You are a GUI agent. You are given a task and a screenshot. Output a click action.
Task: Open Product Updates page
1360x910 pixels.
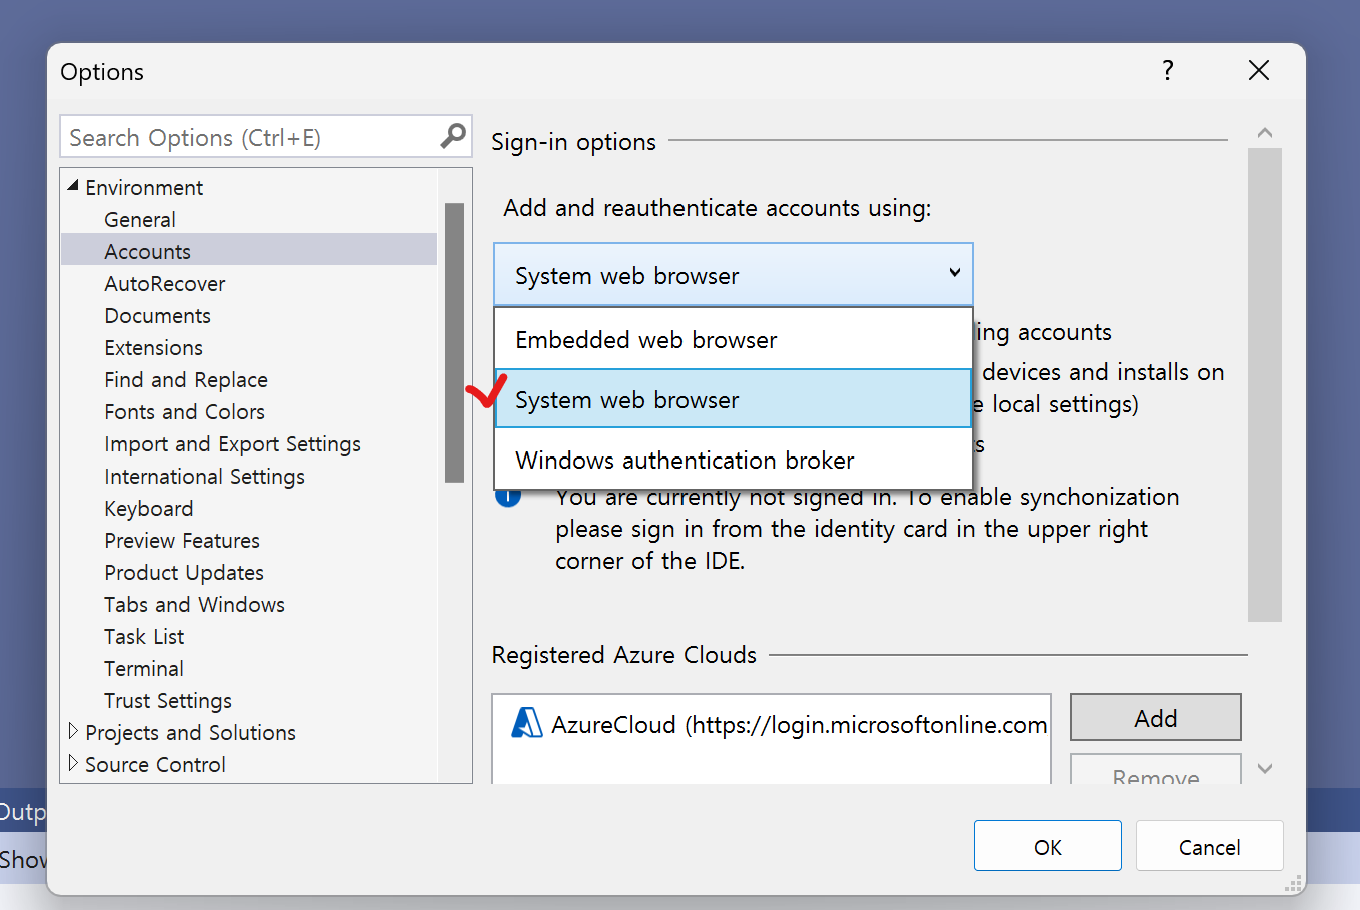[x=184, y=572]
